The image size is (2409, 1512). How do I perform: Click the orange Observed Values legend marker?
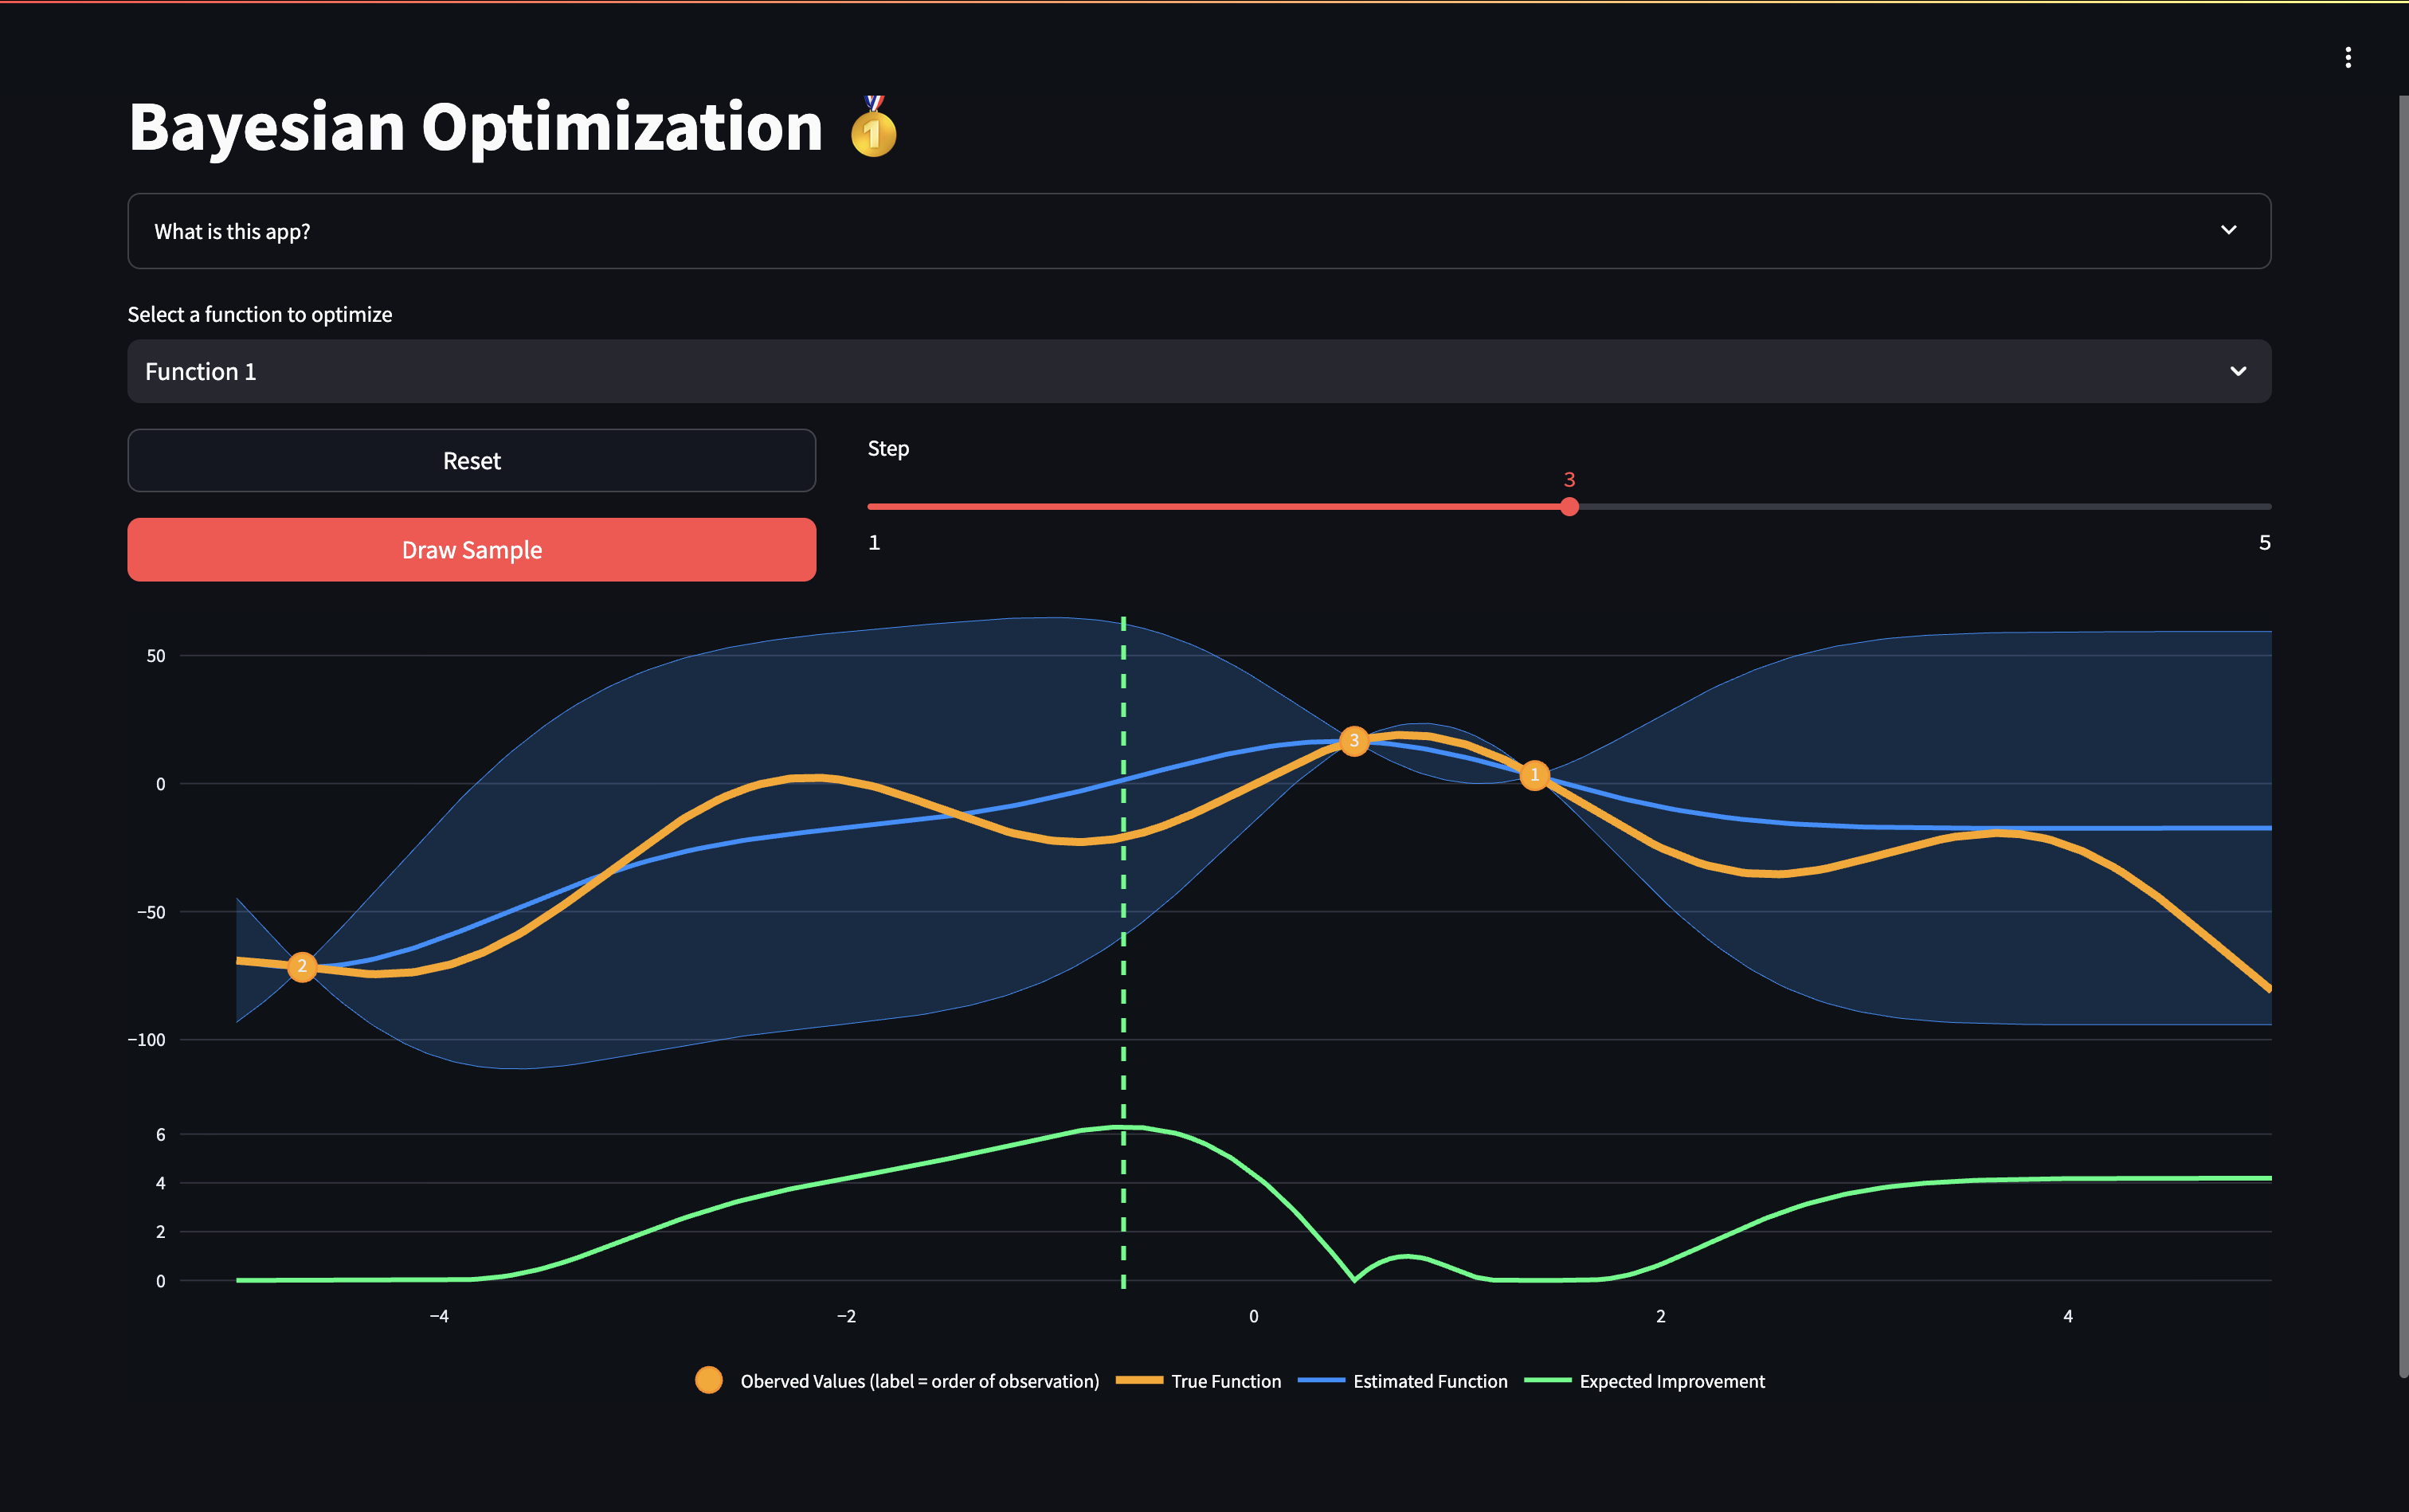click(709, 1380)
